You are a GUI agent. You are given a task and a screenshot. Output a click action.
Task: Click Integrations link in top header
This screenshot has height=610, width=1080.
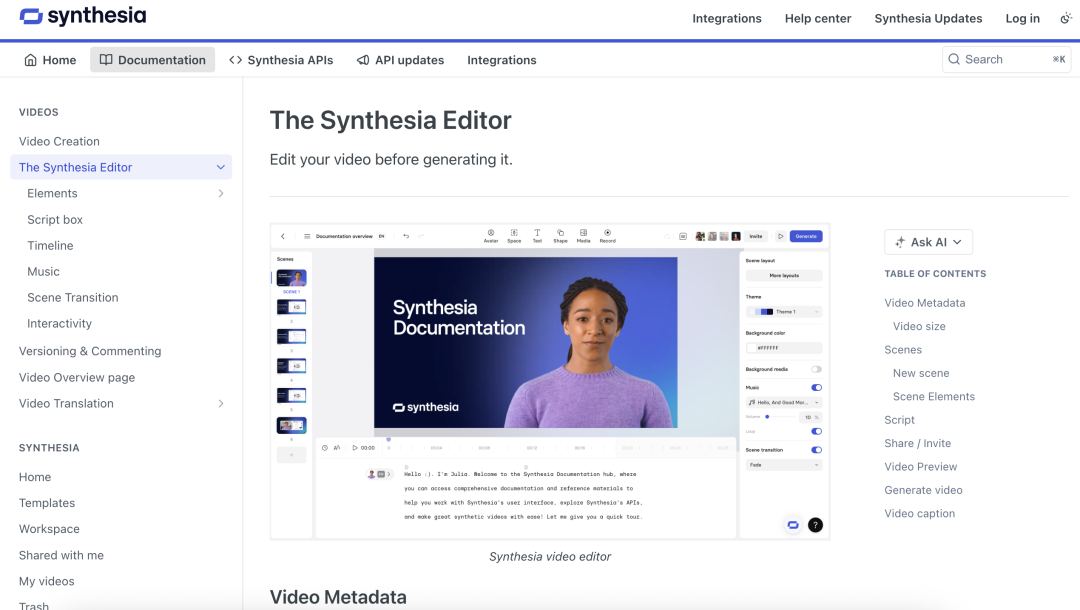727,19
